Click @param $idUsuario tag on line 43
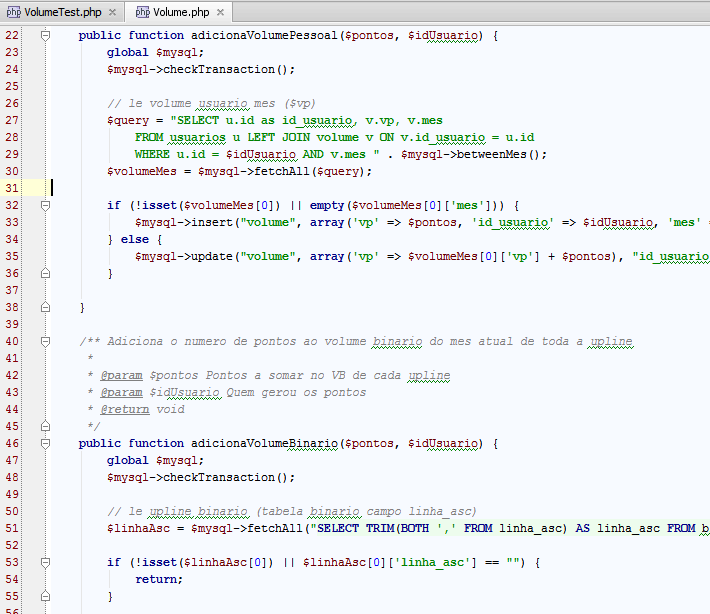The width and height of the screenshot is (710, 614). click(160, 392)
